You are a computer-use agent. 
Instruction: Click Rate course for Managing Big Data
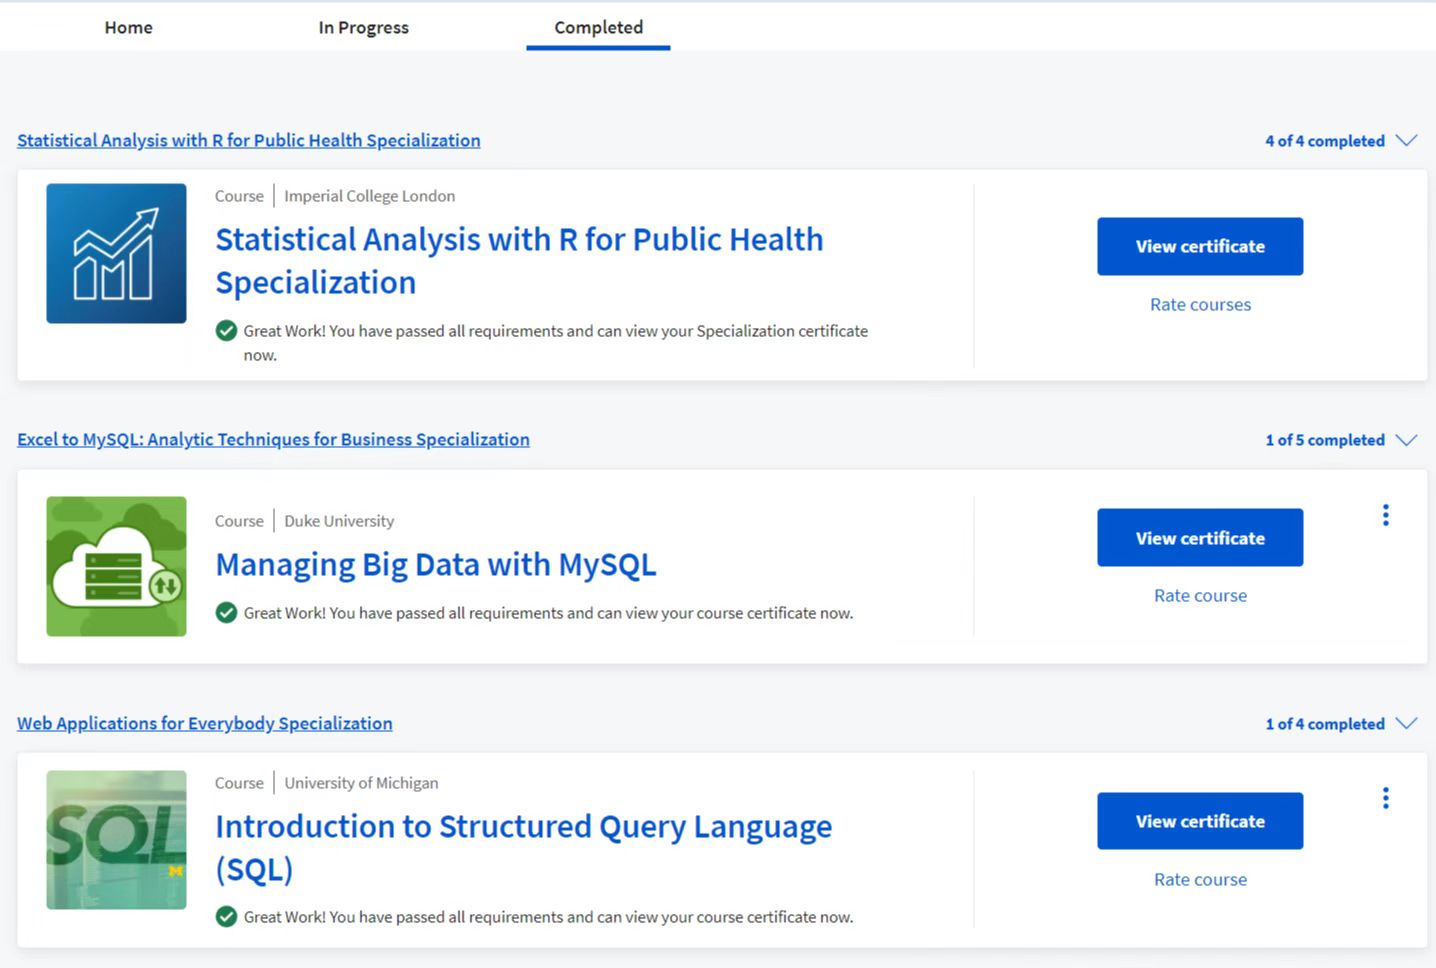[1200, 596]
